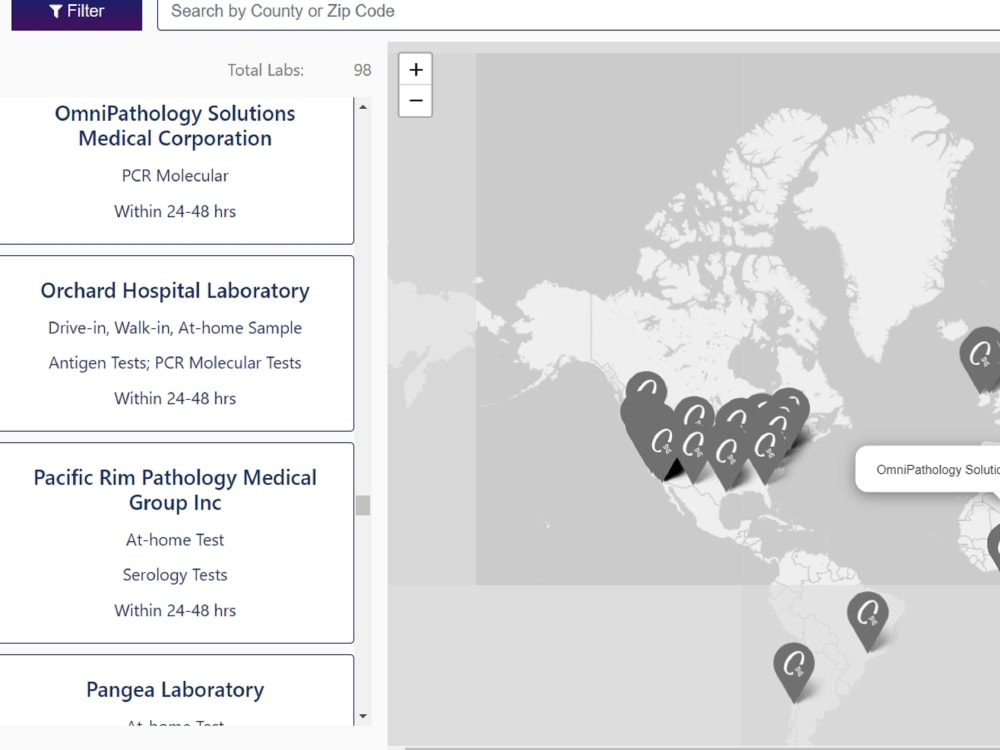
Task: Click 'Serology Tests' in Pacific Rim card
Action: click(x=175, y=575)
